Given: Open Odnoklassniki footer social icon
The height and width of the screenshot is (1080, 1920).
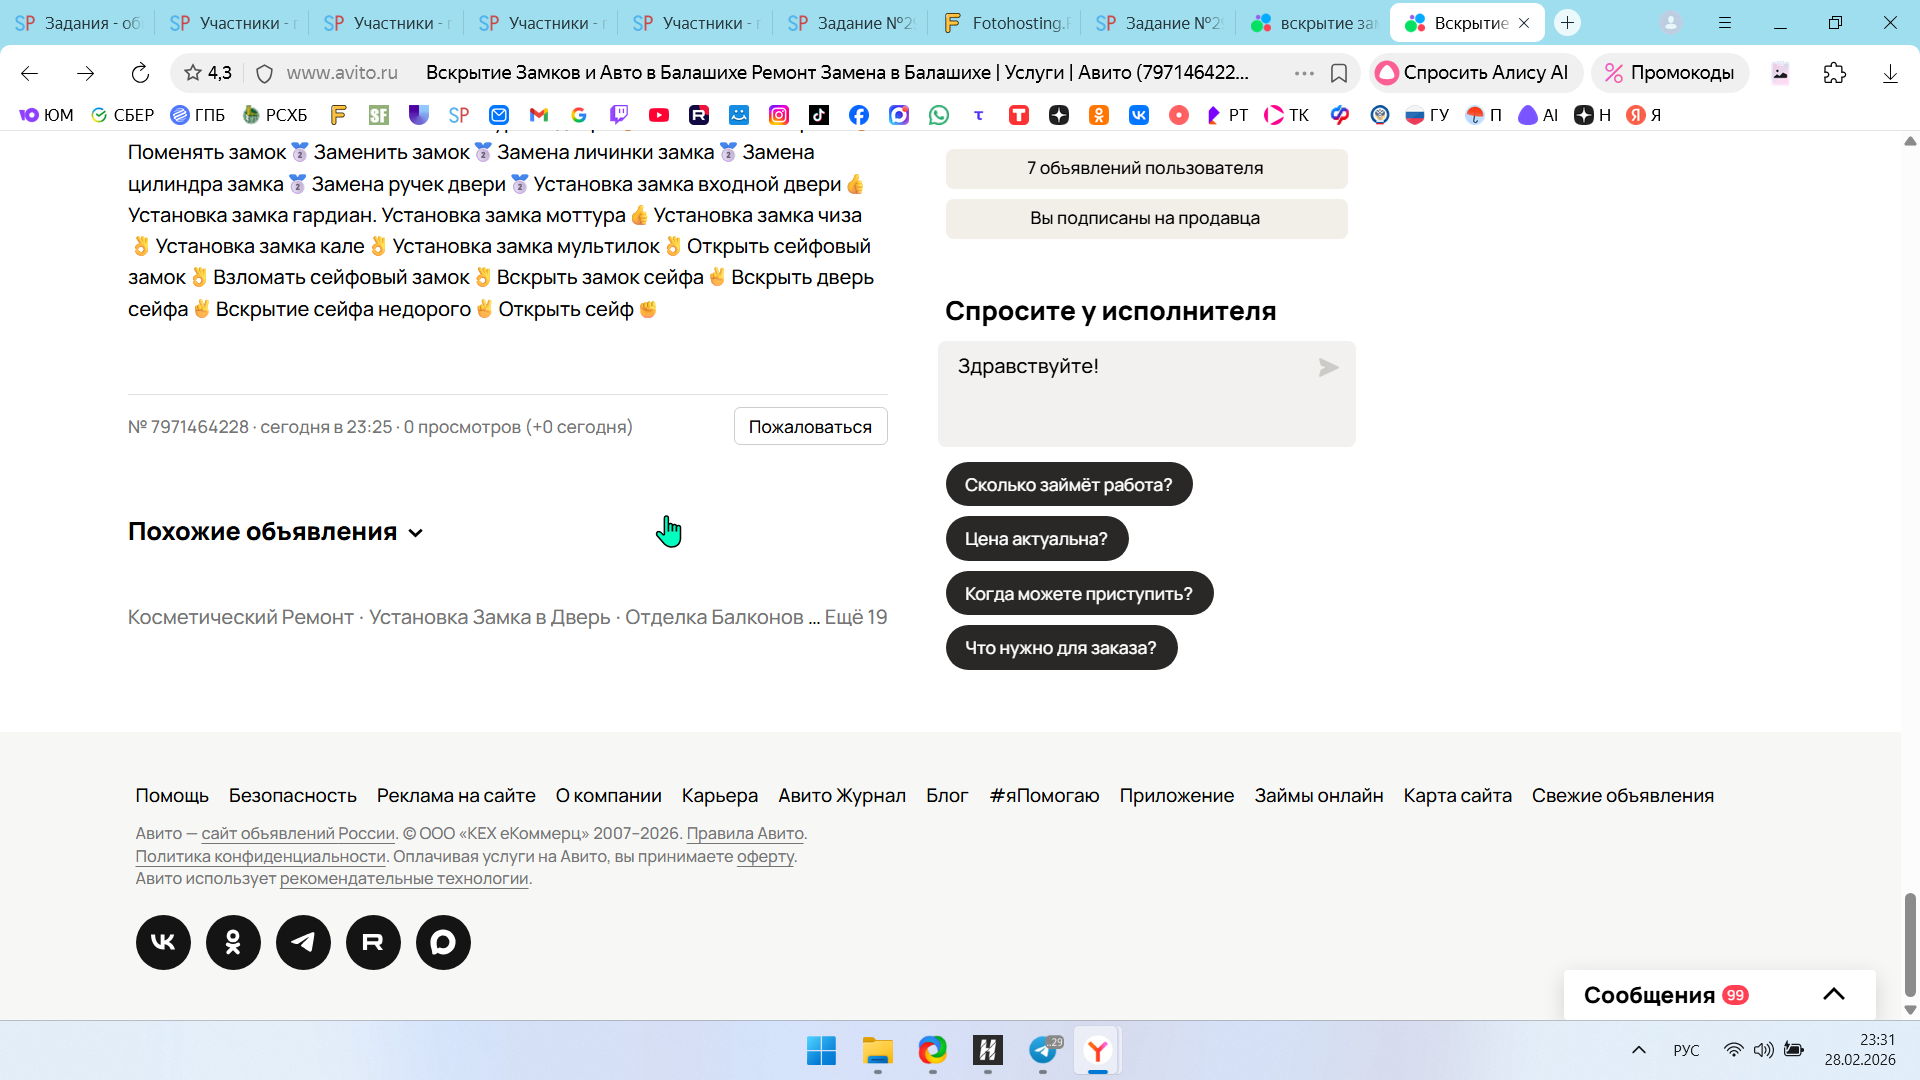Looking at the screenshot, I should pos(233,942).
